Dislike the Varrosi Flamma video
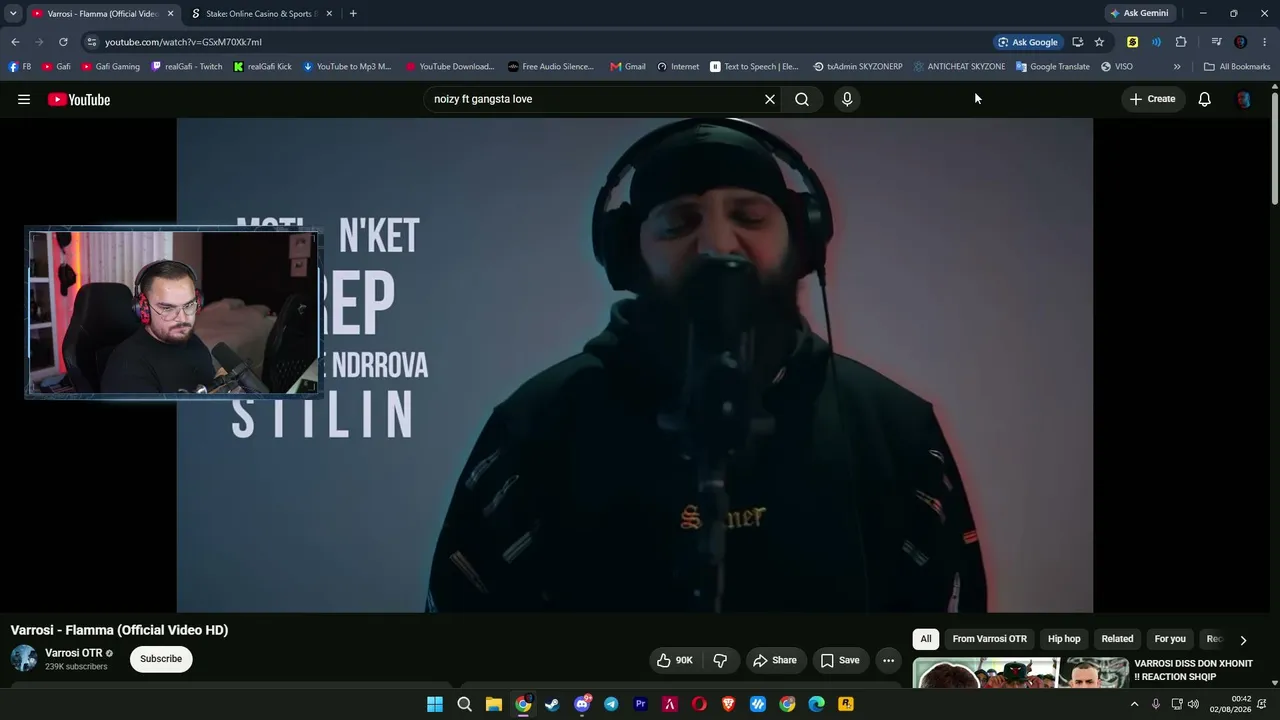The image size is (1280, 720). tap(720, 660)
